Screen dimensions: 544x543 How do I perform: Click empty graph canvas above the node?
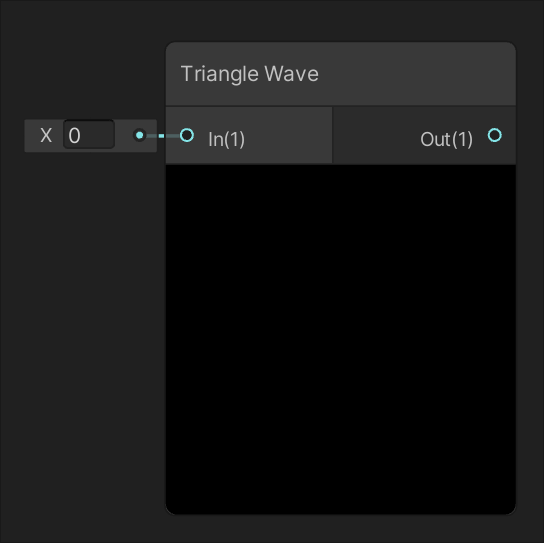click(341, 20)
